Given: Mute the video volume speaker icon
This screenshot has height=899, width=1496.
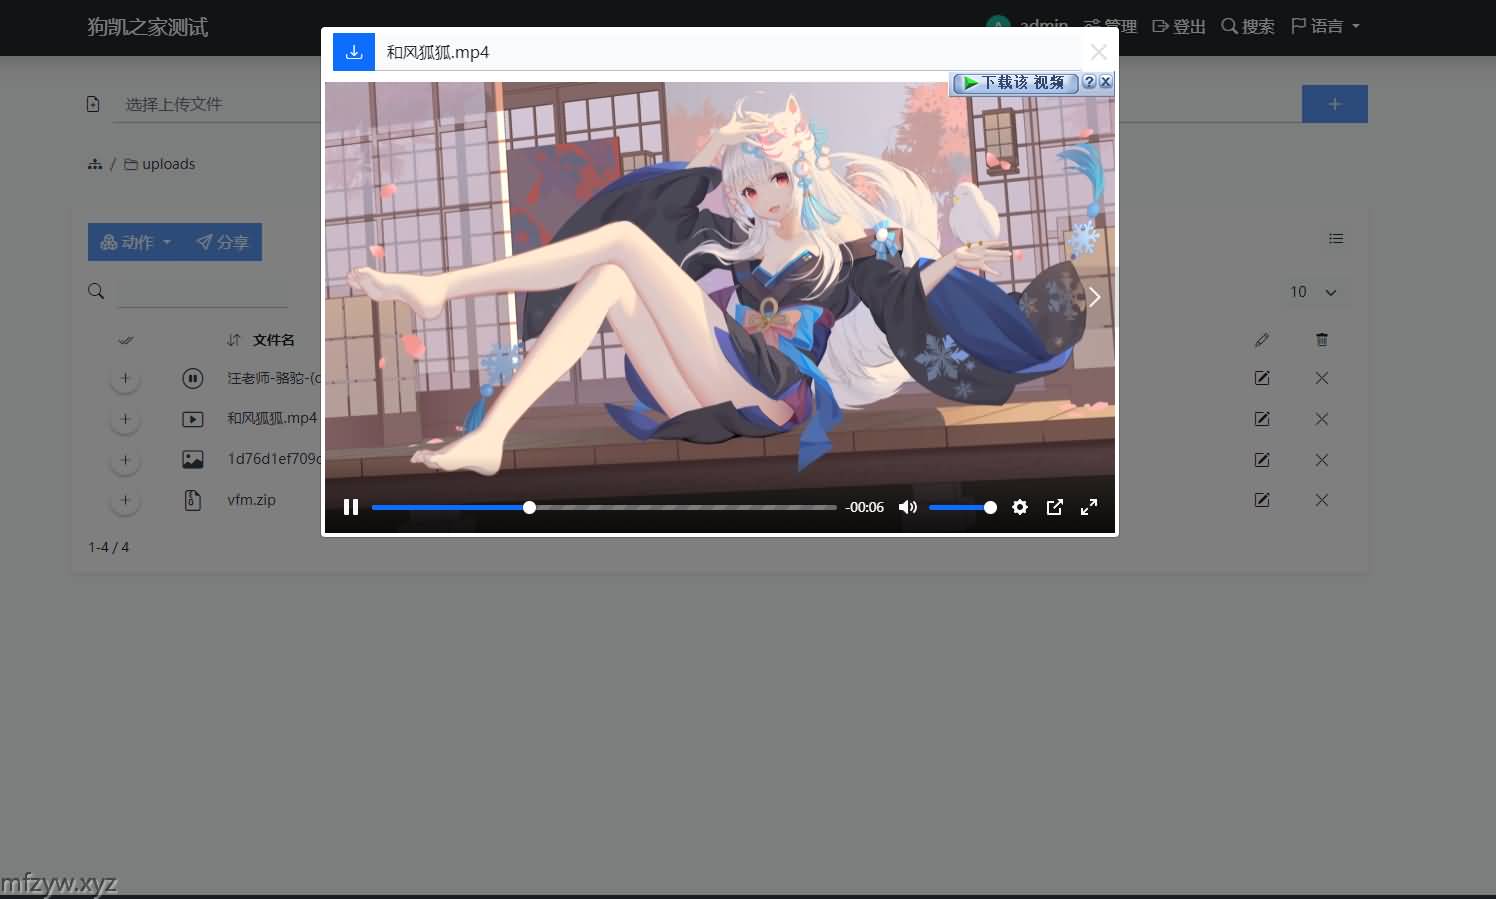Looking at the screenshot, I should [907, 507].
